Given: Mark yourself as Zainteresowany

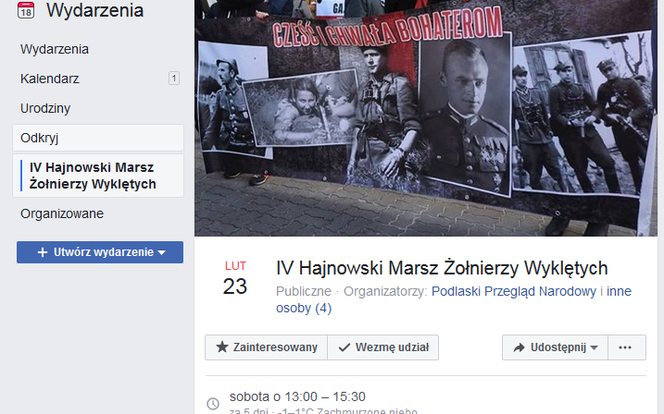Looking at the screenshot, I should click(266, 348).
